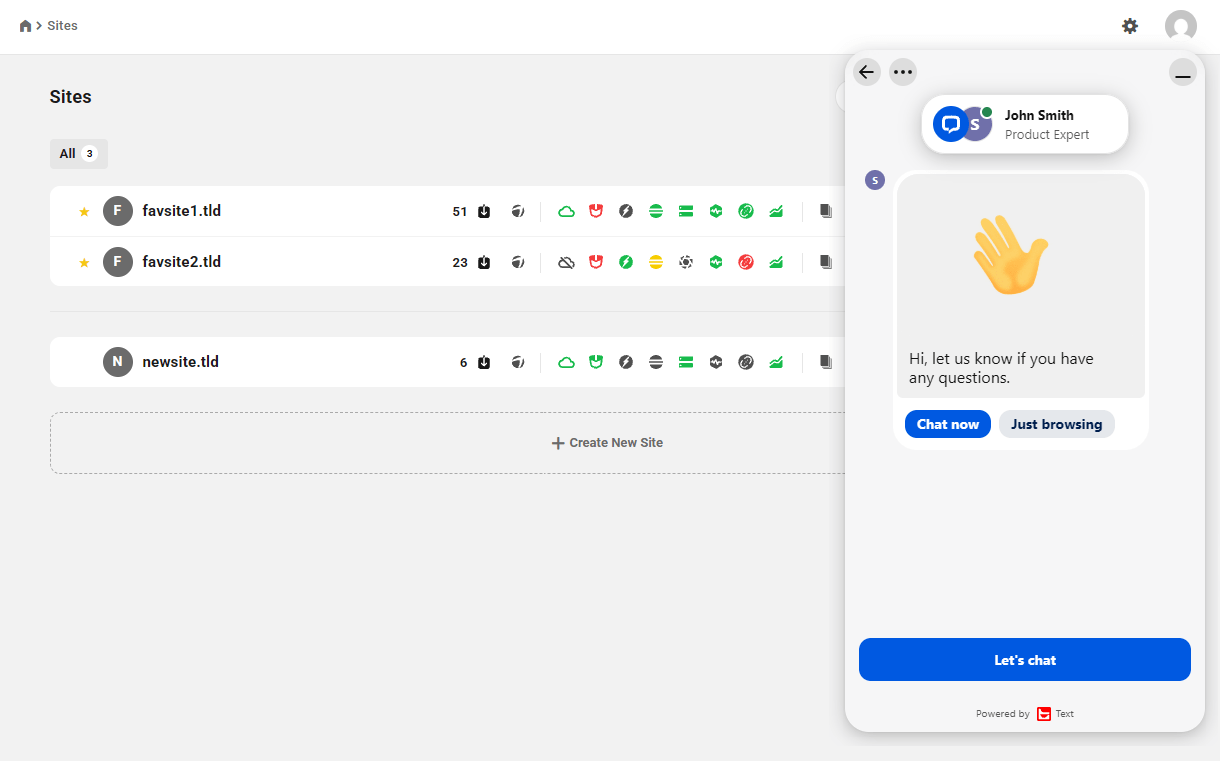Click green striped-circle SEO icon for favsite1.tld

click(x=656, y=211)
